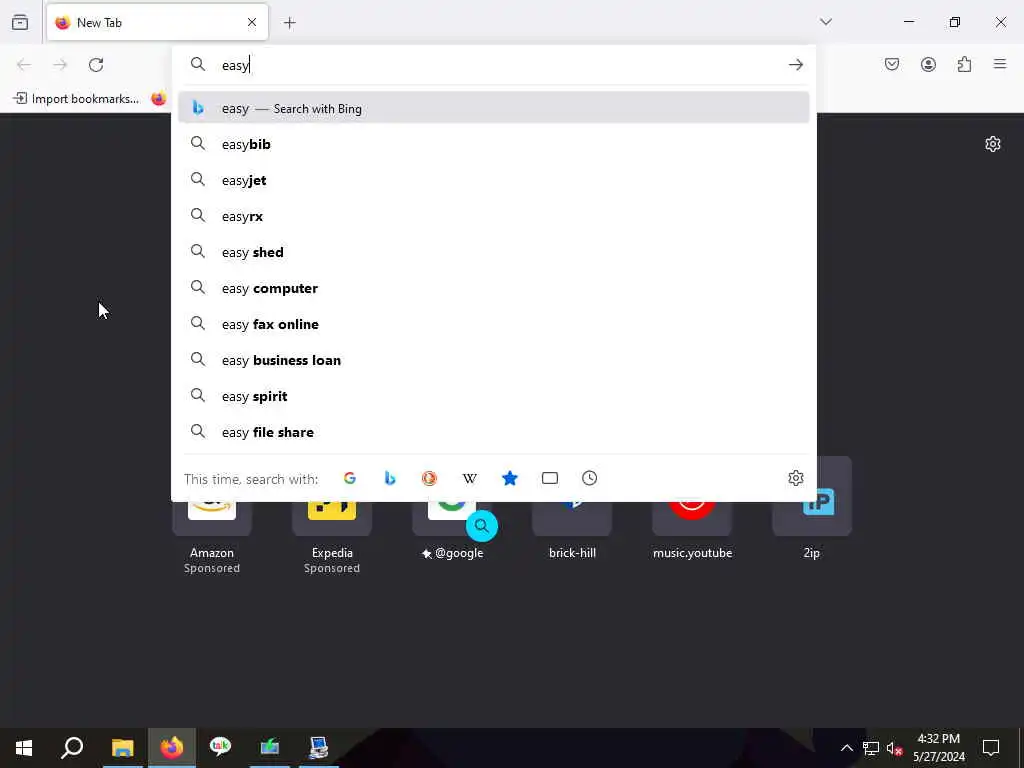Search open tabs with the tabs icon
1024x768 pixels.
click(x=550, y=478)
